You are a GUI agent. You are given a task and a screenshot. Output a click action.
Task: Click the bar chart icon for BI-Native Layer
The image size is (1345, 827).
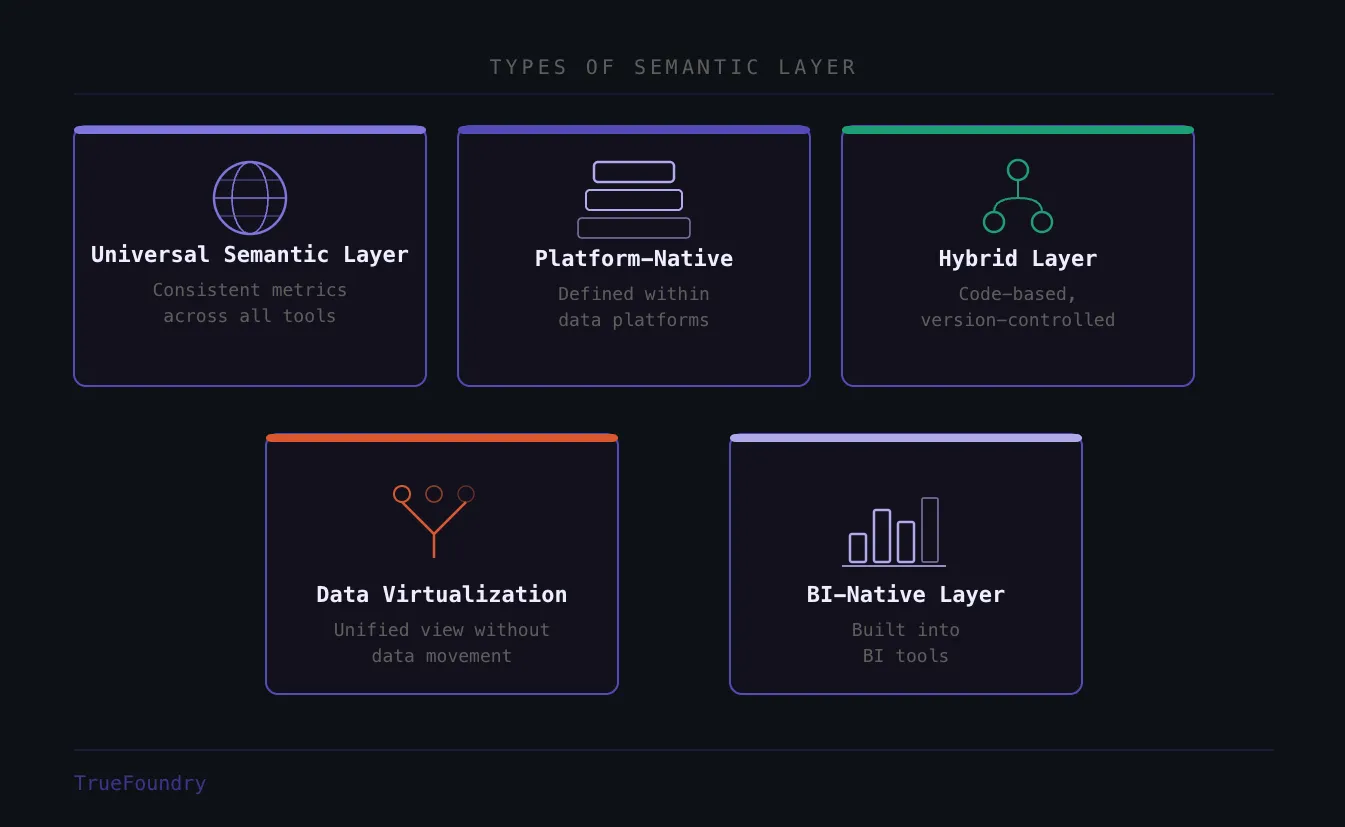point(895,532)
